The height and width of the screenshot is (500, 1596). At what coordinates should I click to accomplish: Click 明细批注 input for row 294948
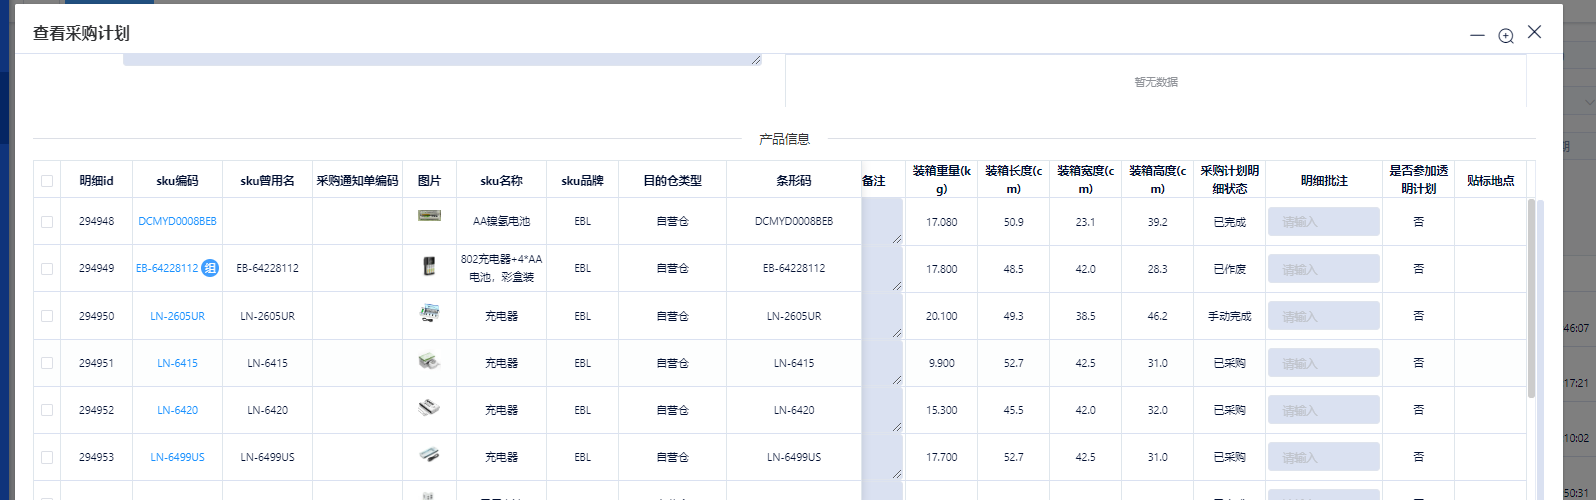(x=1324, y=222)
